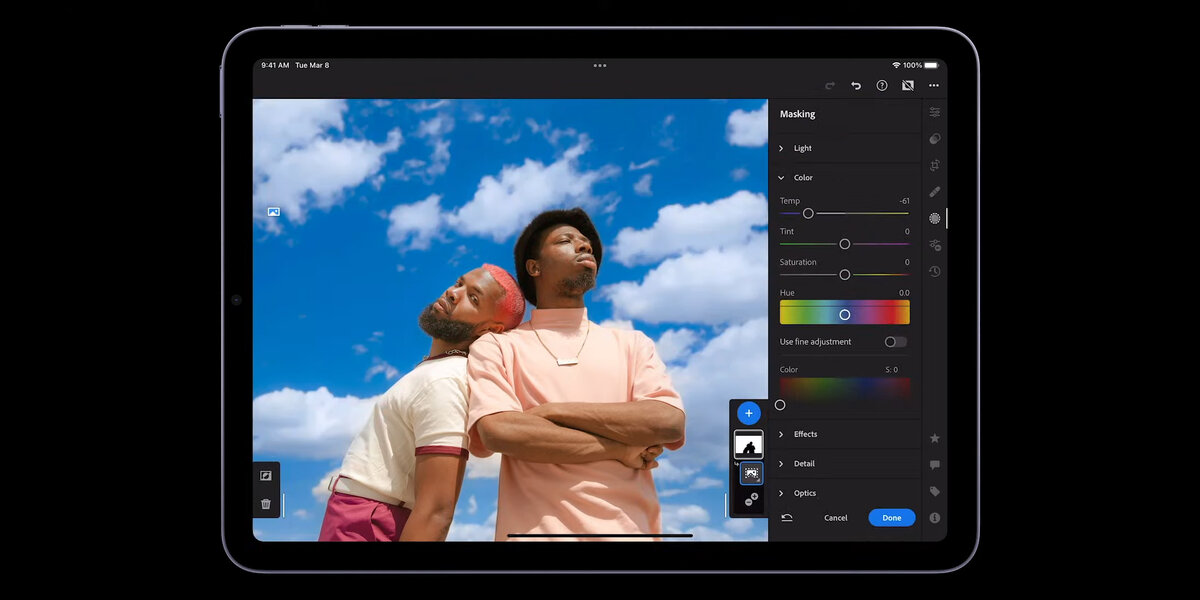This screenshot has height=600, width=1200.
Task: Undo the last edit
Action: [x=856, y=86]
